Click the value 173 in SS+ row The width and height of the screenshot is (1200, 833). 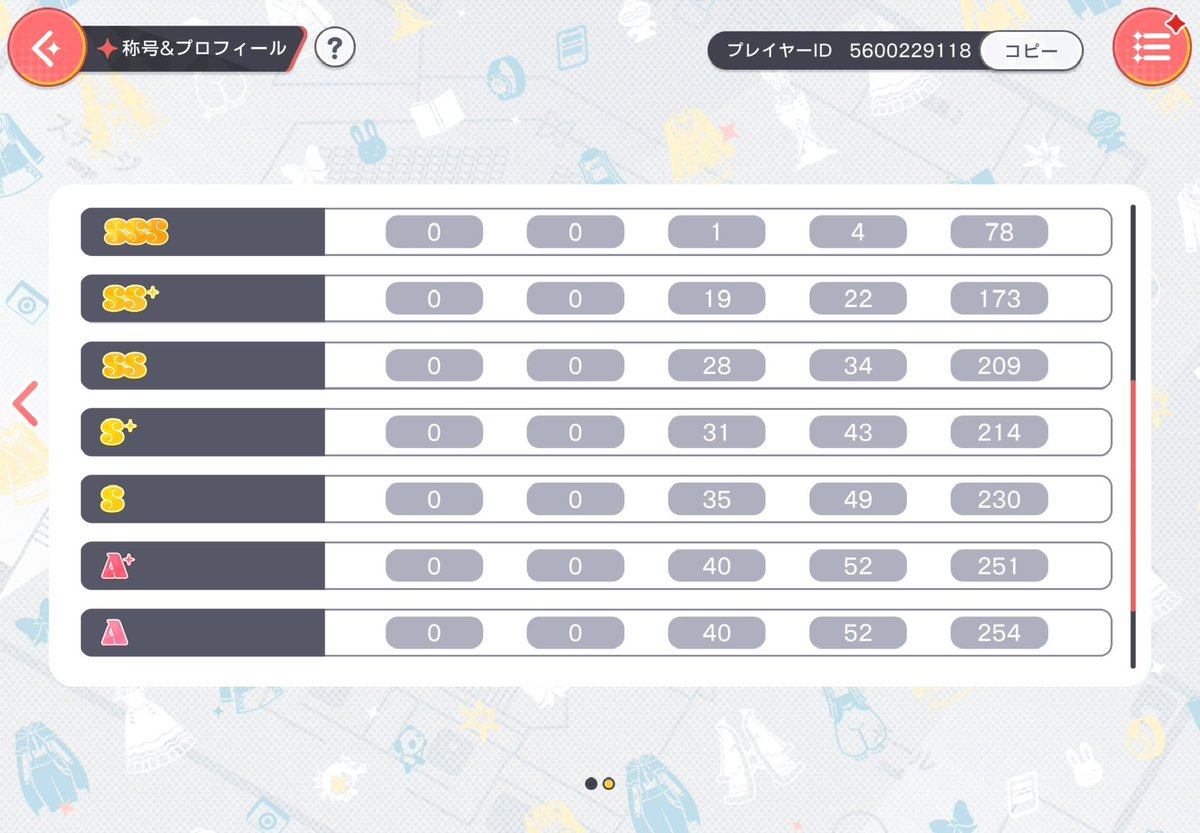pos(999,299)
